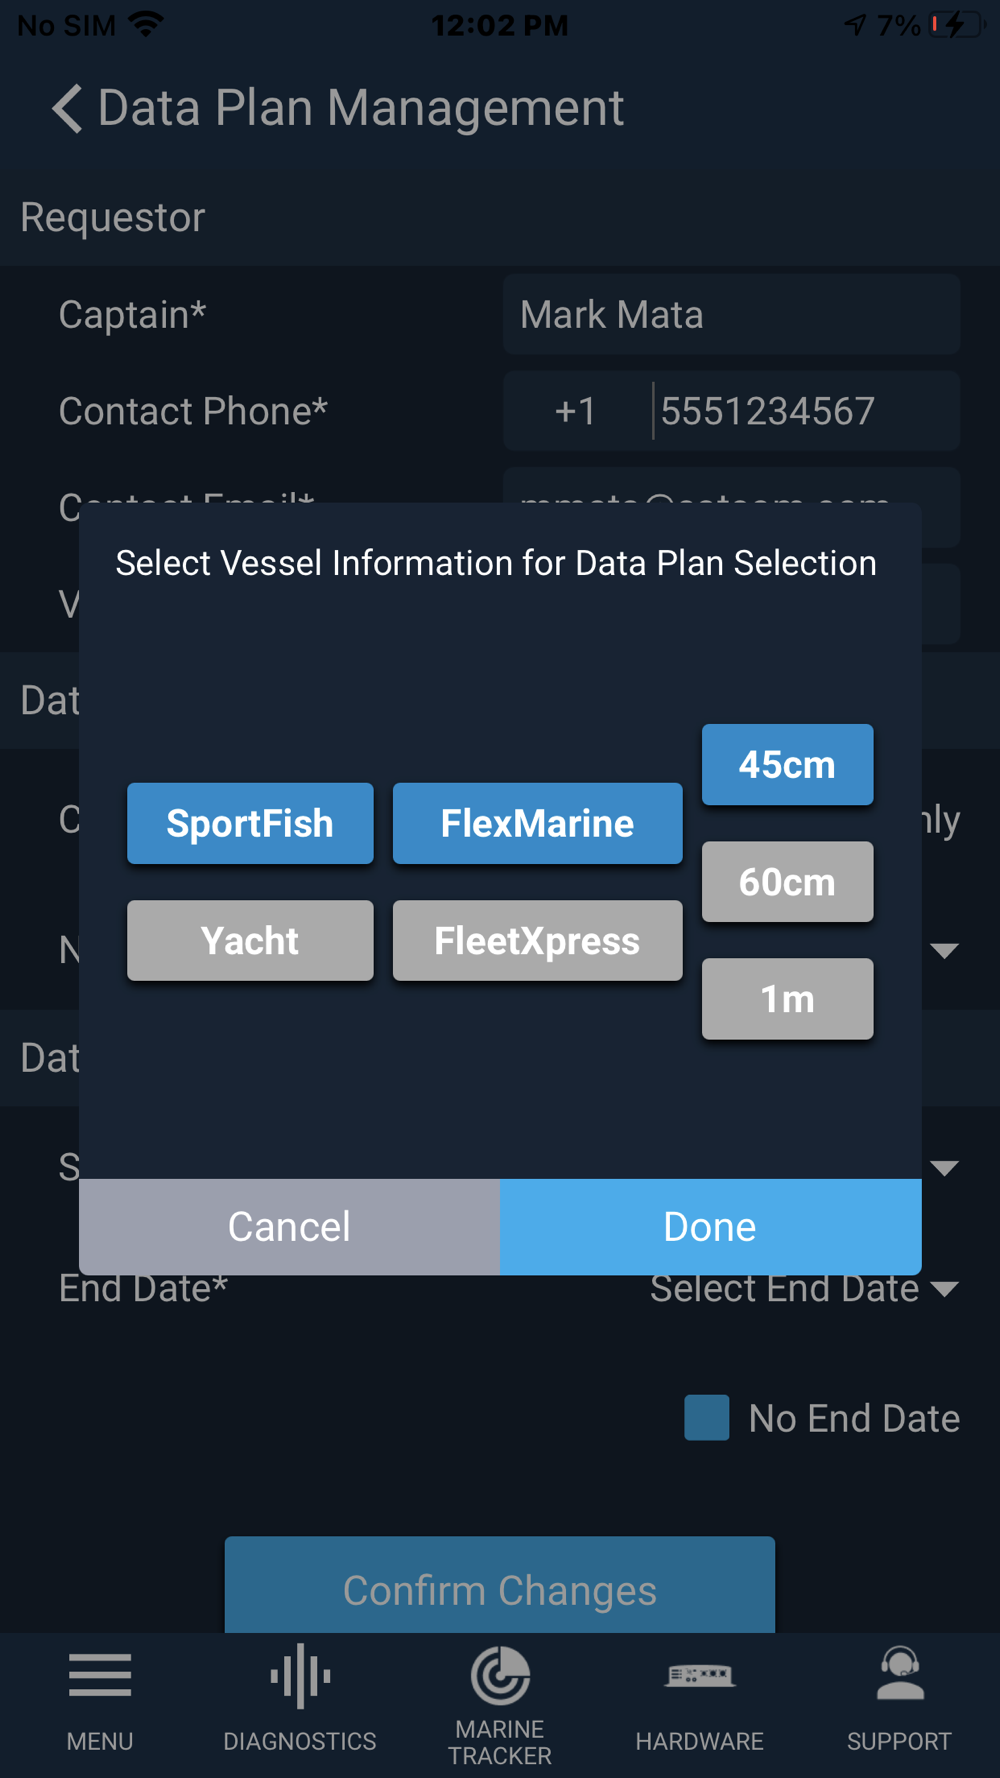This screenshot has height=1778, width=1000.
Task: Select the FleetXpress service option
Action: tap(537, 940)
